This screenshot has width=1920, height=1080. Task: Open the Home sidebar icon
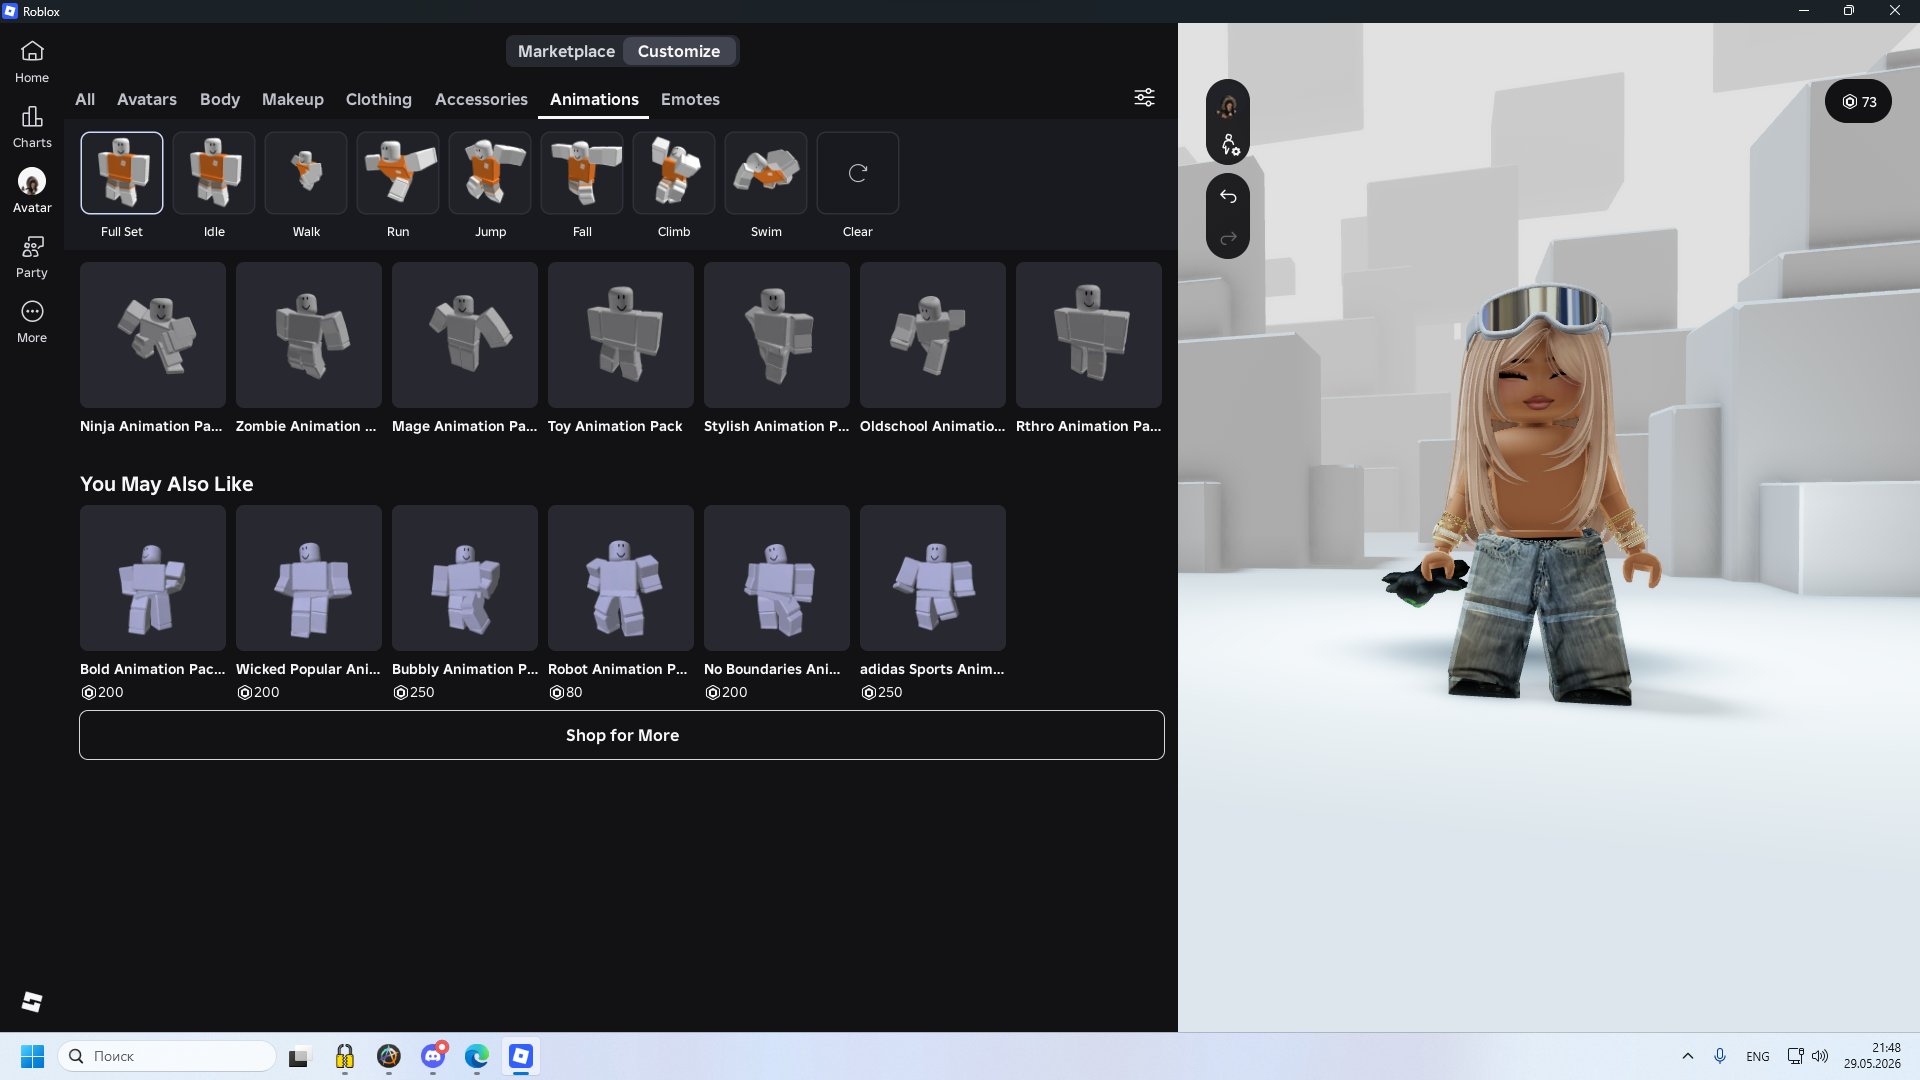point(32,61)
